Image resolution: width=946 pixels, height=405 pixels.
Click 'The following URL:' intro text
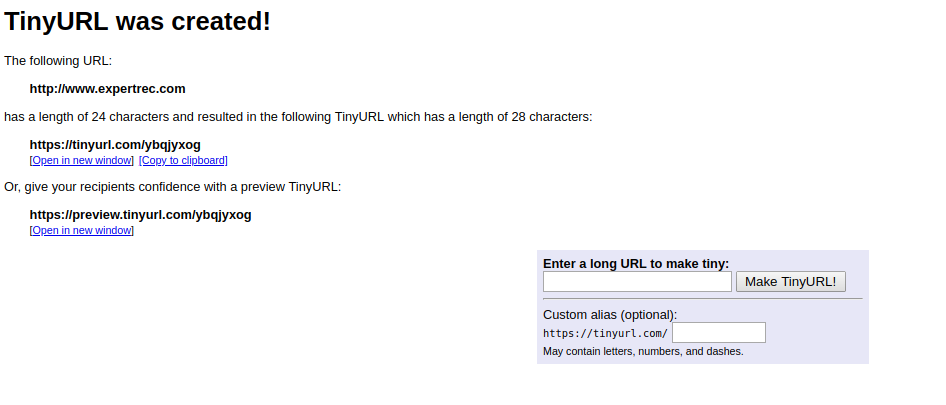58,61
